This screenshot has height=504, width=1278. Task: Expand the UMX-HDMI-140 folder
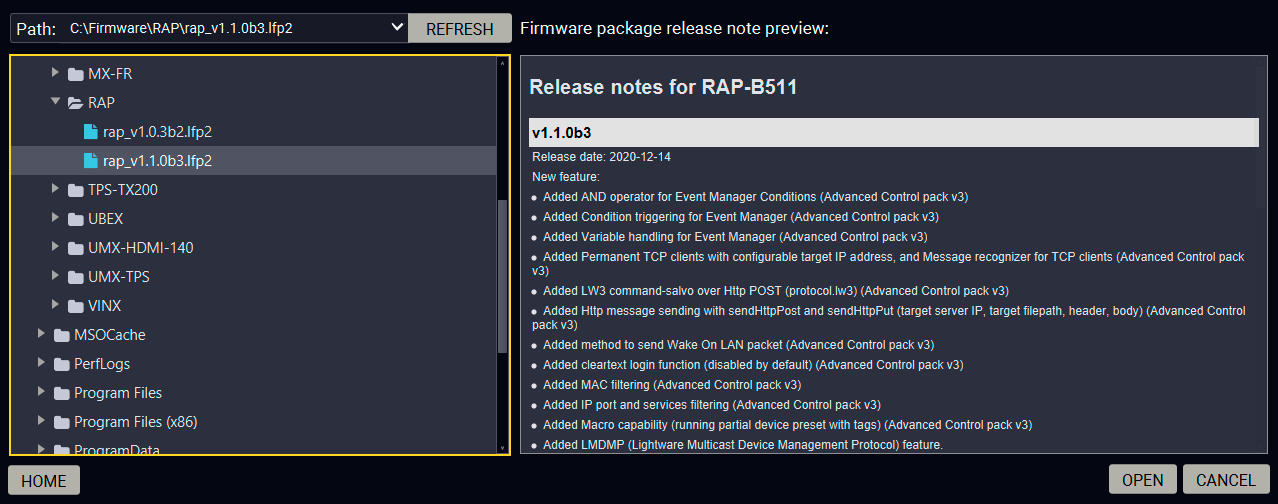pyautogui.click(x=55, y=248)
